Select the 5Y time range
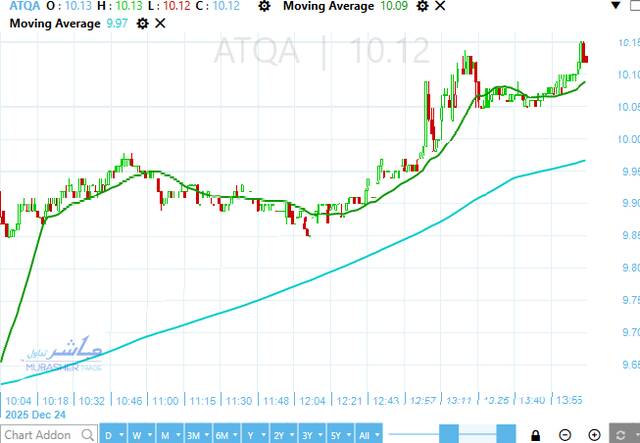Viewport: 640px width, 443px height. point(338,435)
